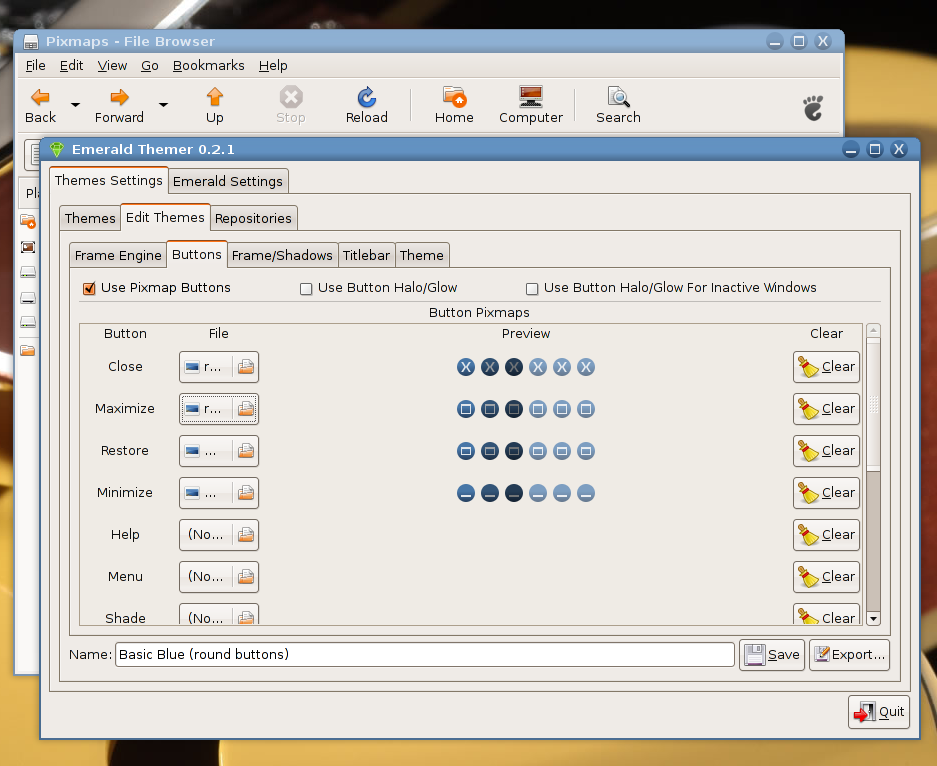The width and height of the screenshot is (937, 766).
Task: Open the Menu pixmap file chooser field
Action: click(219, 577)
